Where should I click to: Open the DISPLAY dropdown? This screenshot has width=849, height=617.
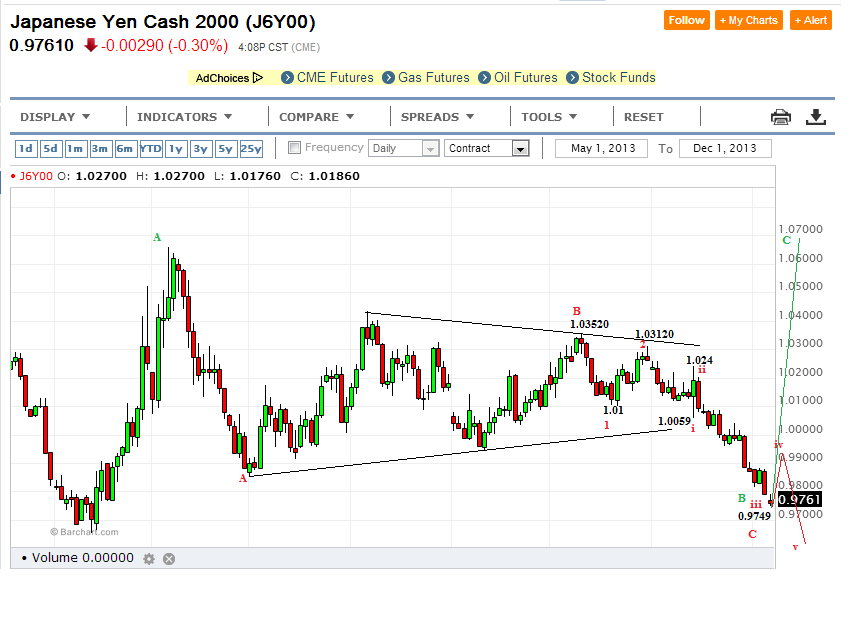pyautogui.click(x=55, y=116)
